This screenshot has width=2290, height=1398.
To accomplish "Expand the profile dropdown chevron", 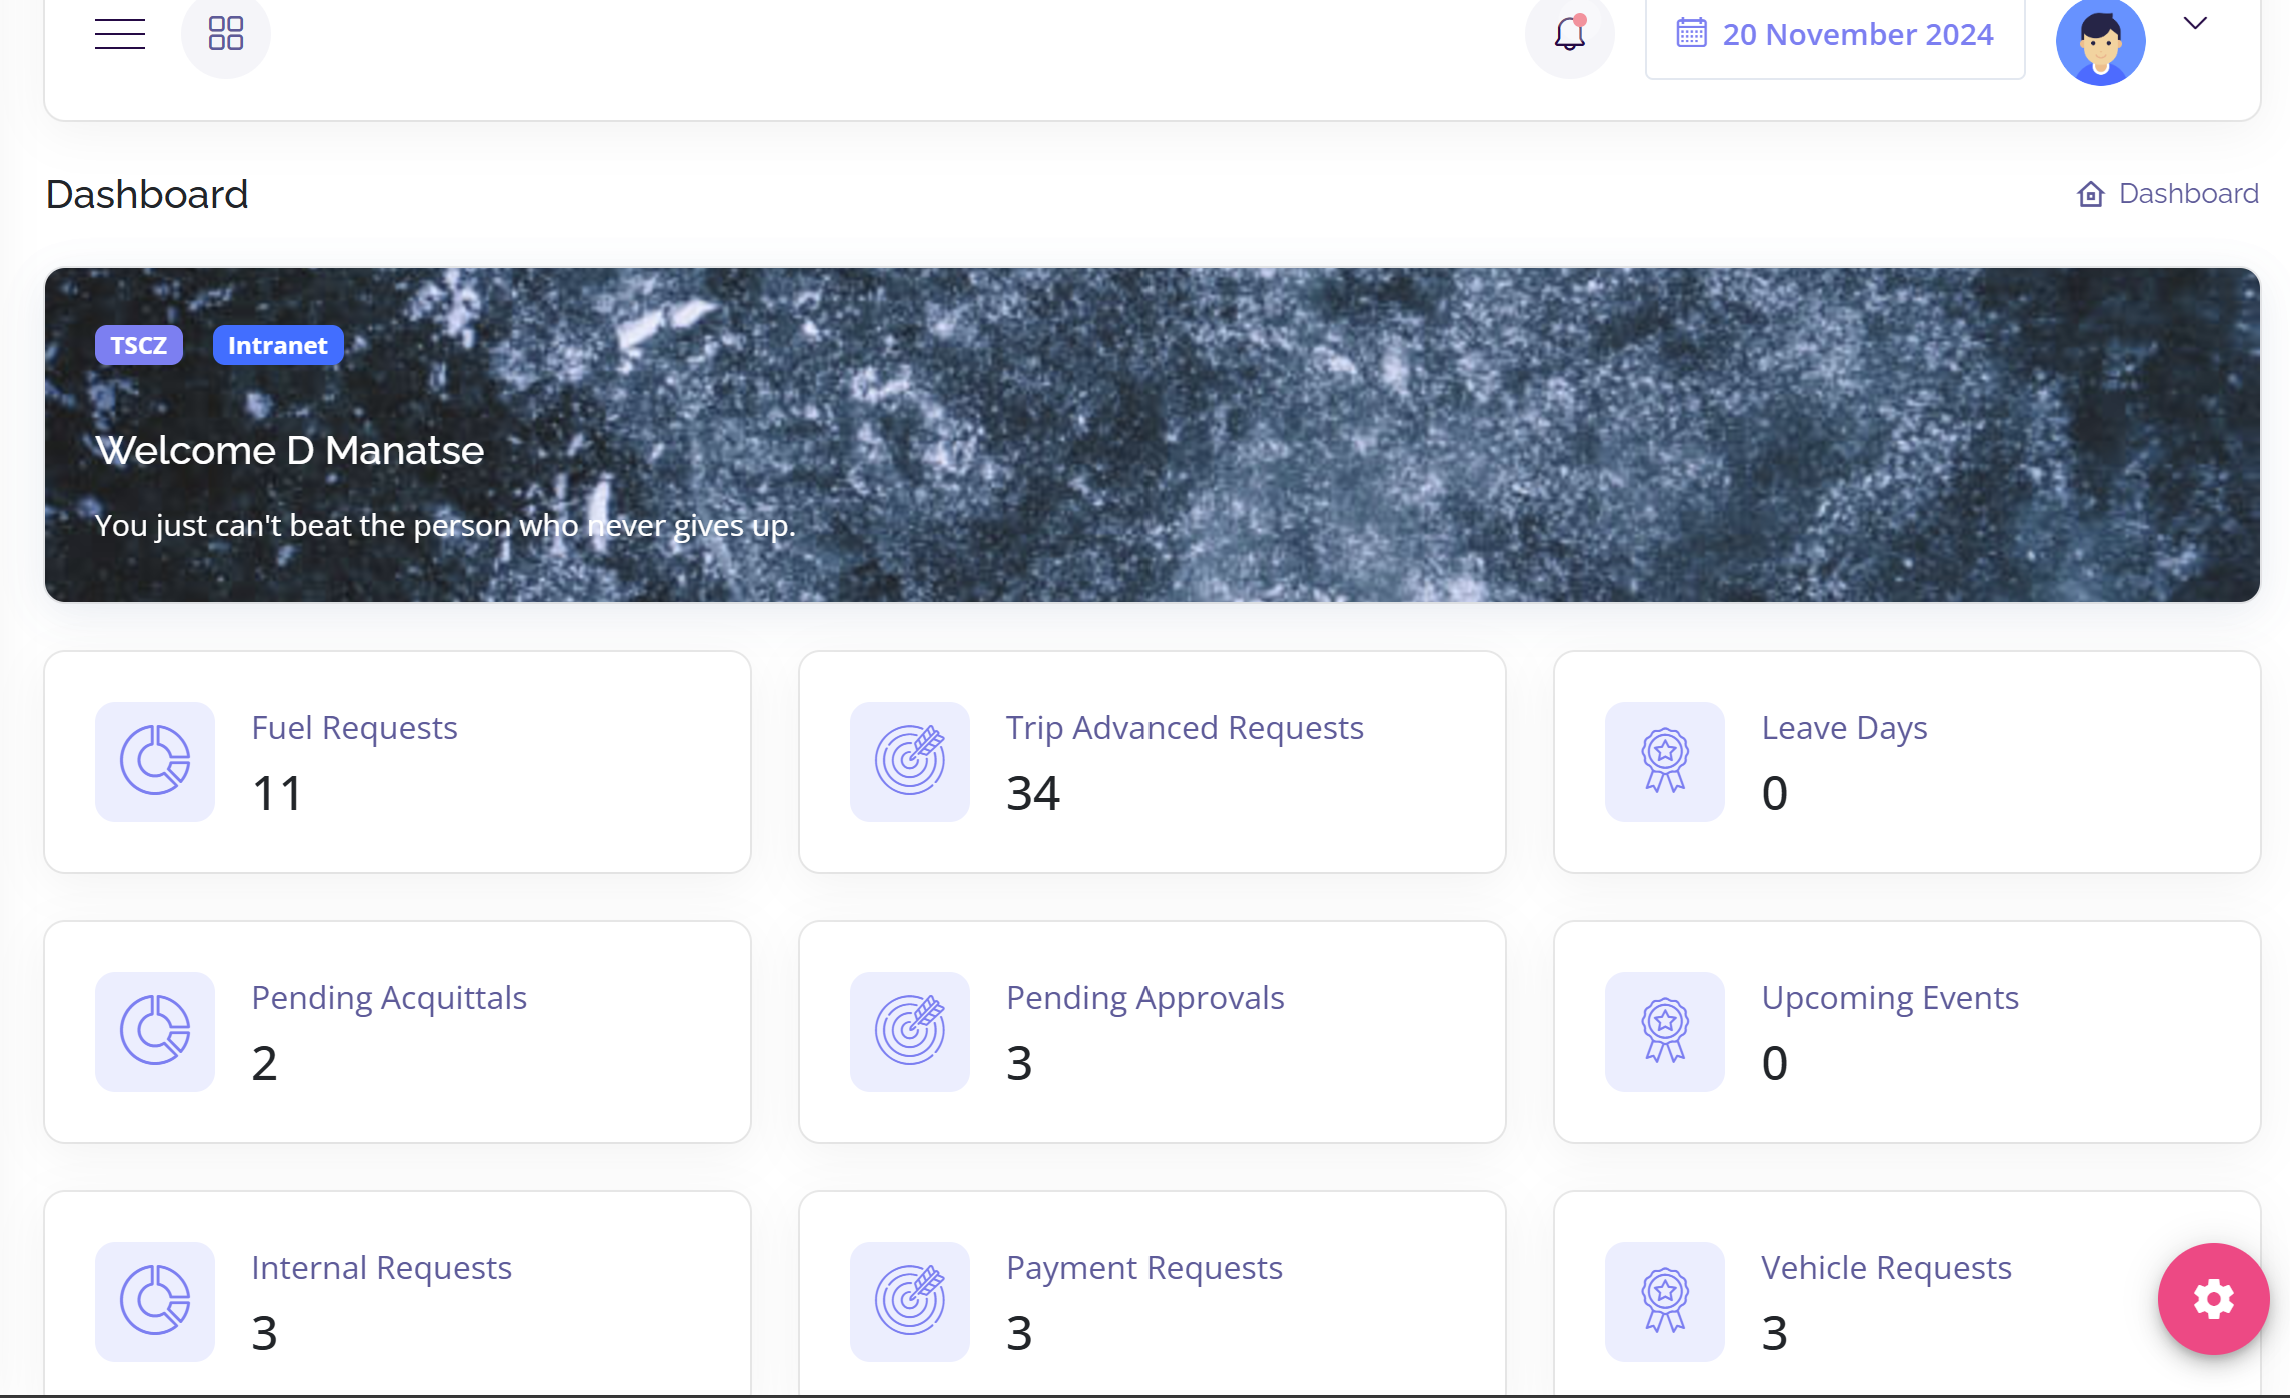I will point(2195,24).
